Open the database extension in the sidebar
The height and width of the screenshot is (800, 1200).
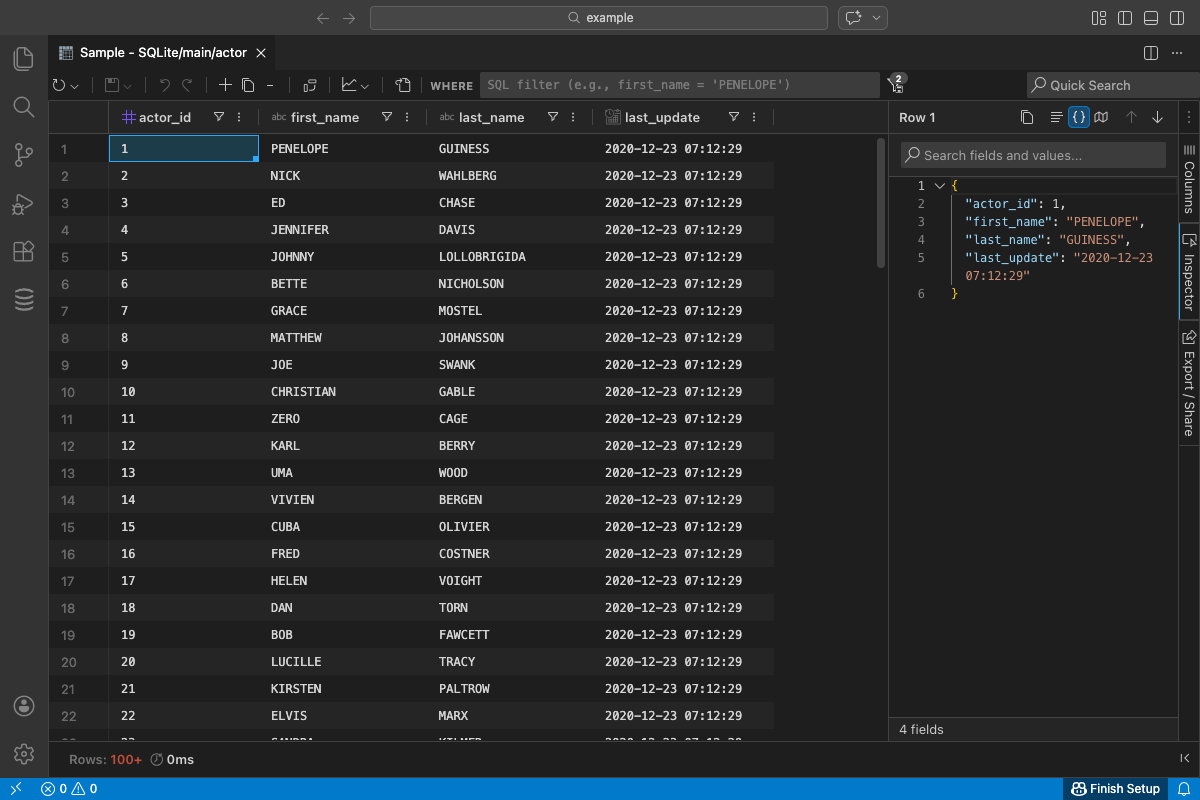click(23, 299)
